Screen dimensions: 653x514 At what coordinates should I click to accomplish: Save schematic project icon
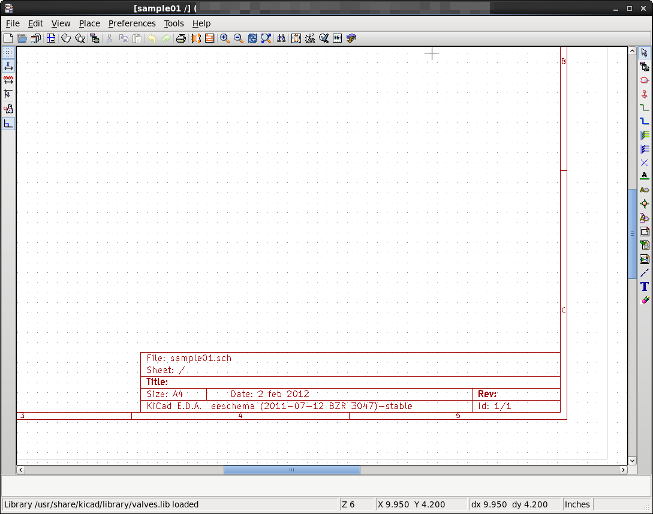pyautogui.click(x=36, y=38)
